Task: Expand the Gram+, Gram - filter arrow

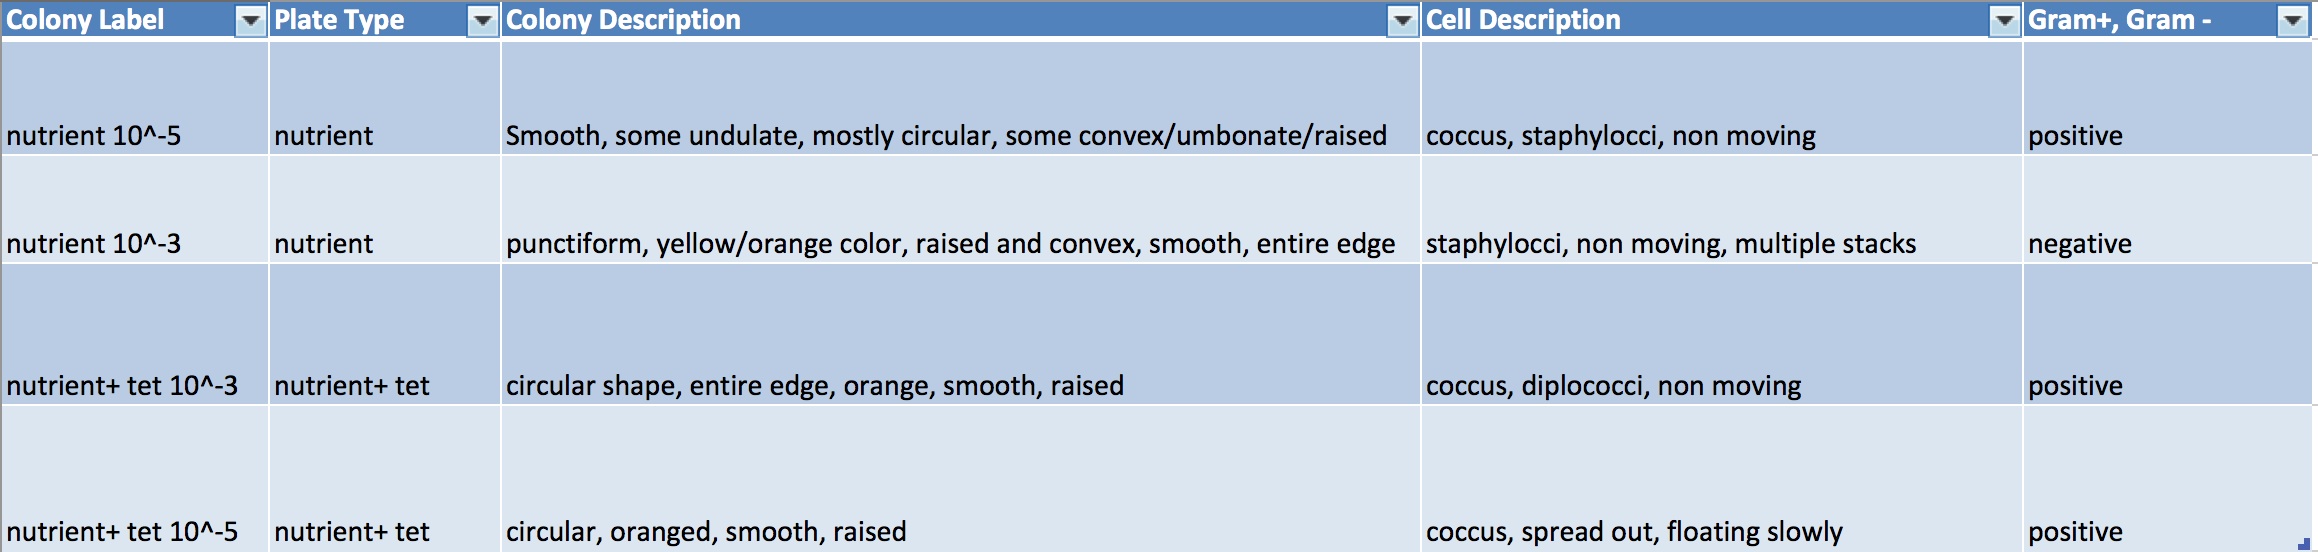Action: click(2293, 20)
